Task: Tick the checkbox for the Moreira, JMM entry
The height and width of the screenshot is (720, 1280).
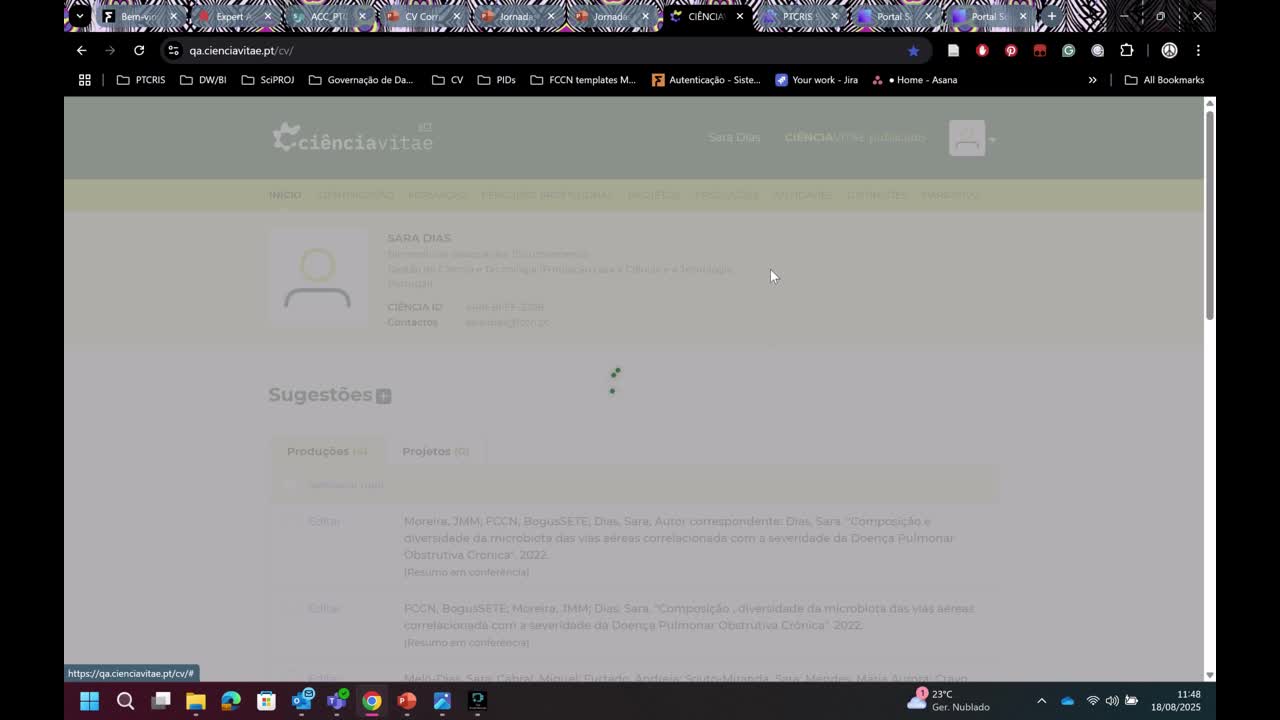Action: click(291, 521)
